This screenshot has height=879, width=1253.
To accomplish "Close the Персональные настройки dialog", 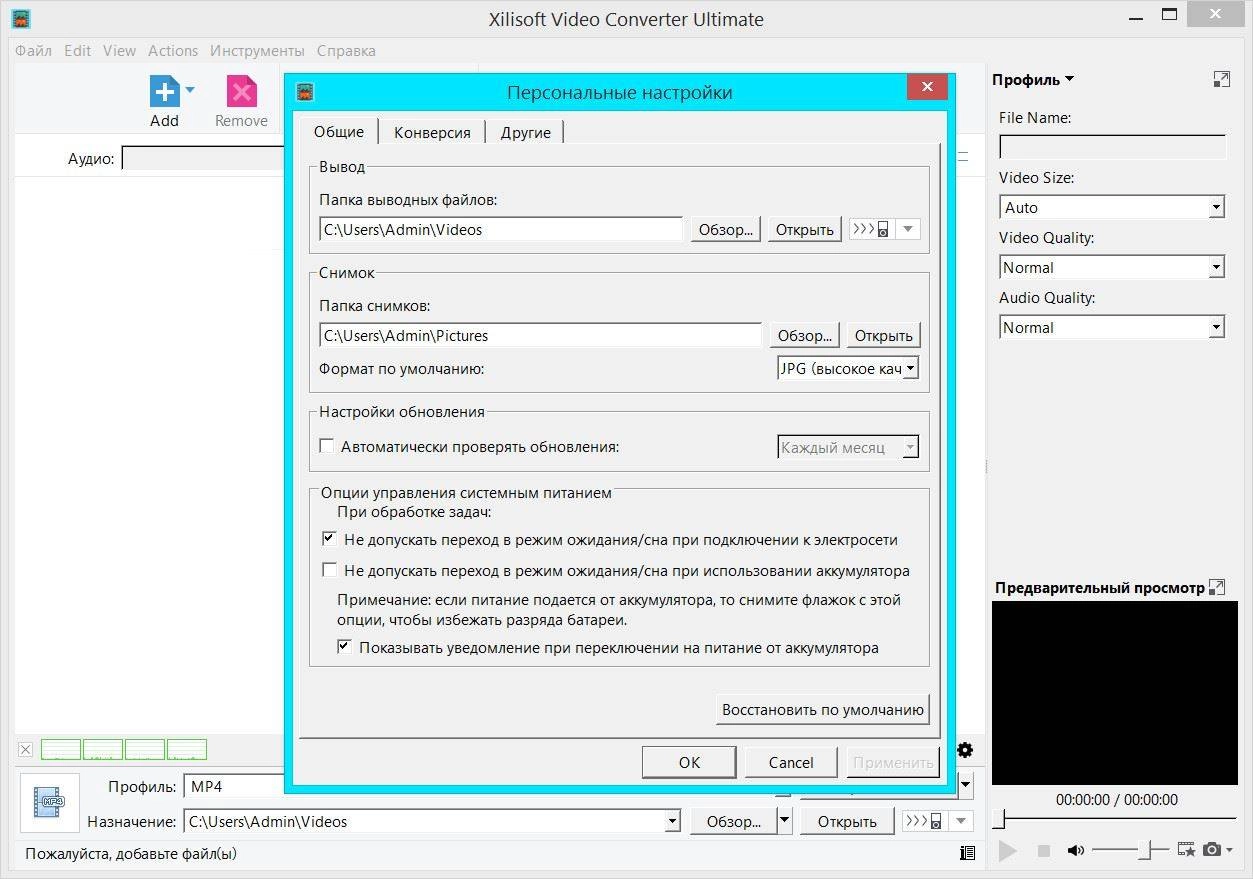I will 927,88.
